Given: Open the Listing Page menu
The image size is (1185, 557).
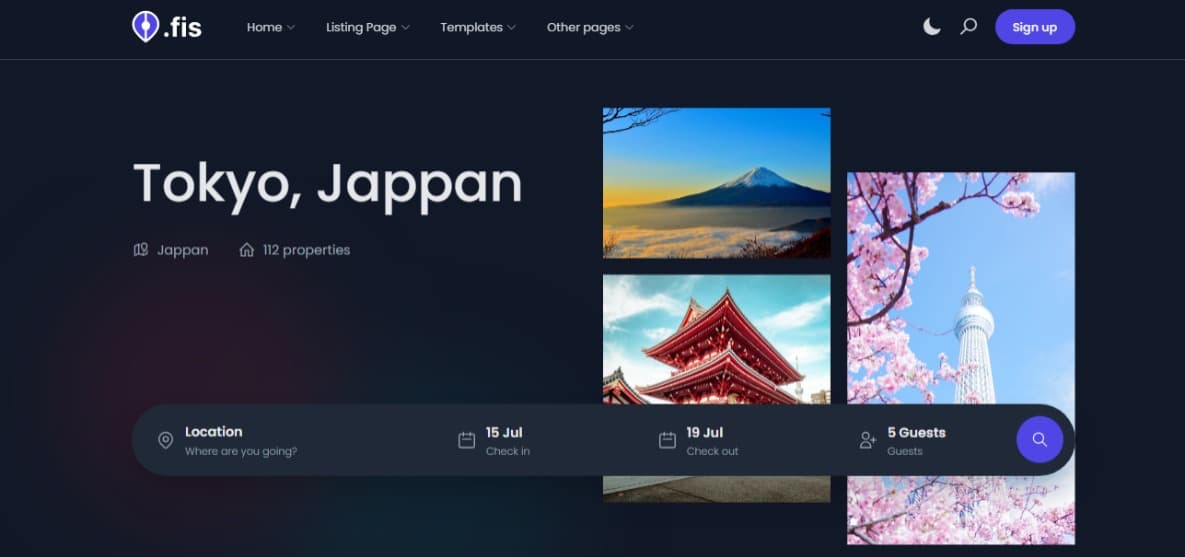Looking at the screenshot, I should point(367,27).
